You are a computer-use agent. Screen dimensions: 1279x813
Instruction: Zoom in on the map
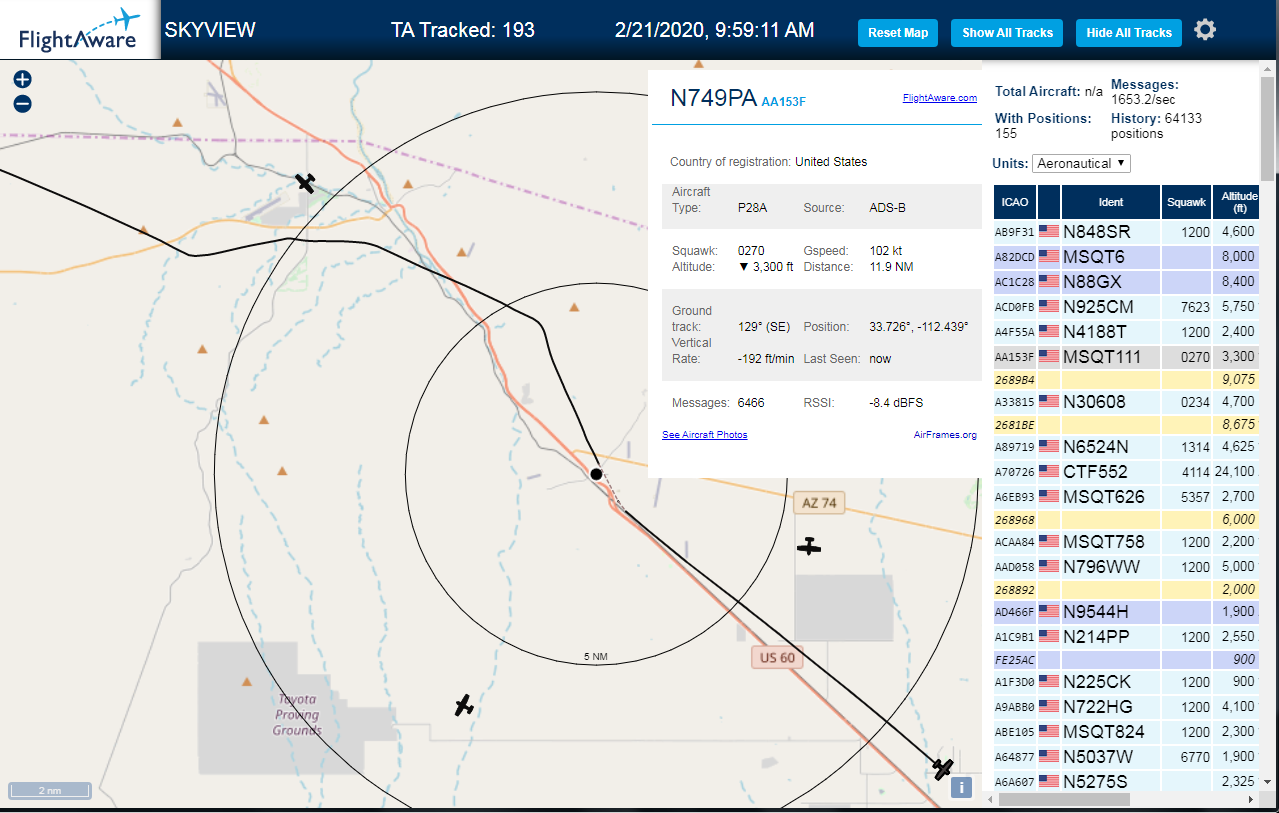point(22,80)
